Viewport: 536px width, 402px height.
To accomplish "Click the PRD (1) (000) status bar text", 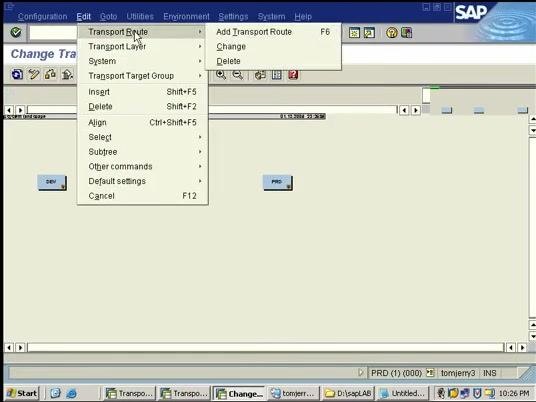I will [396, 373].
